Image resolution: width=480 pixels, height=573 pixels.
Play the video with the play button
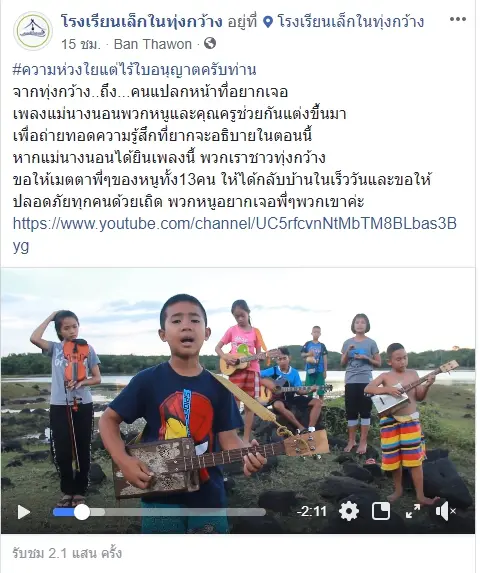[x=24, y=512]
